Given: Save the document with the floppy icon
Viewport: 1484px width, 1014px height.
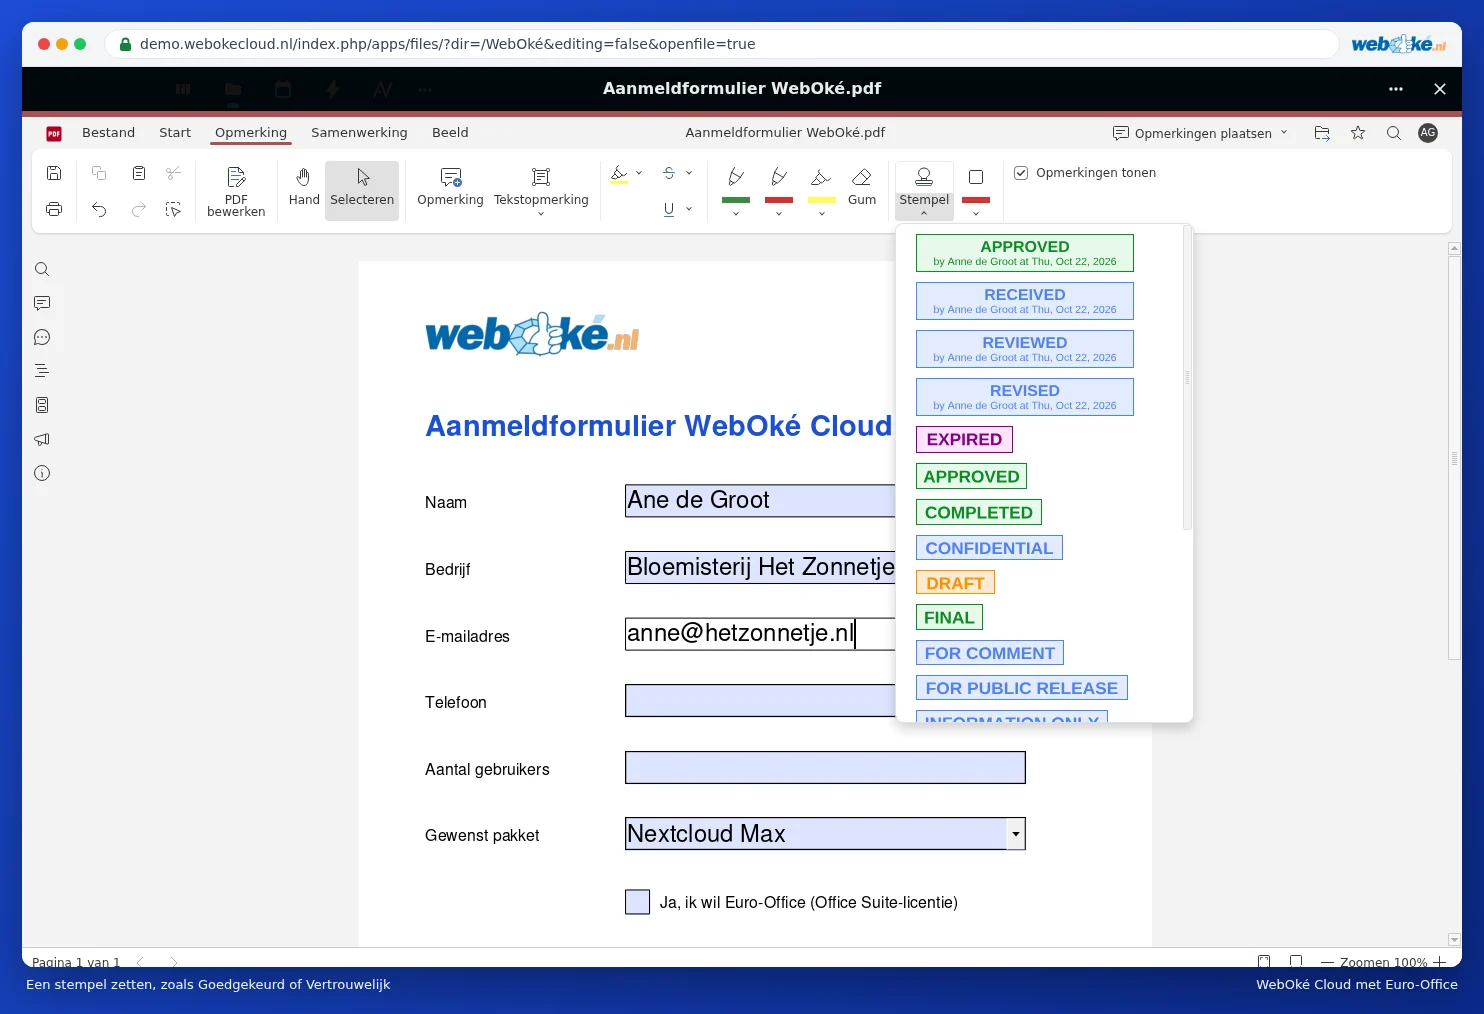Looking at the screenshot, I should [x=54, y=173].
